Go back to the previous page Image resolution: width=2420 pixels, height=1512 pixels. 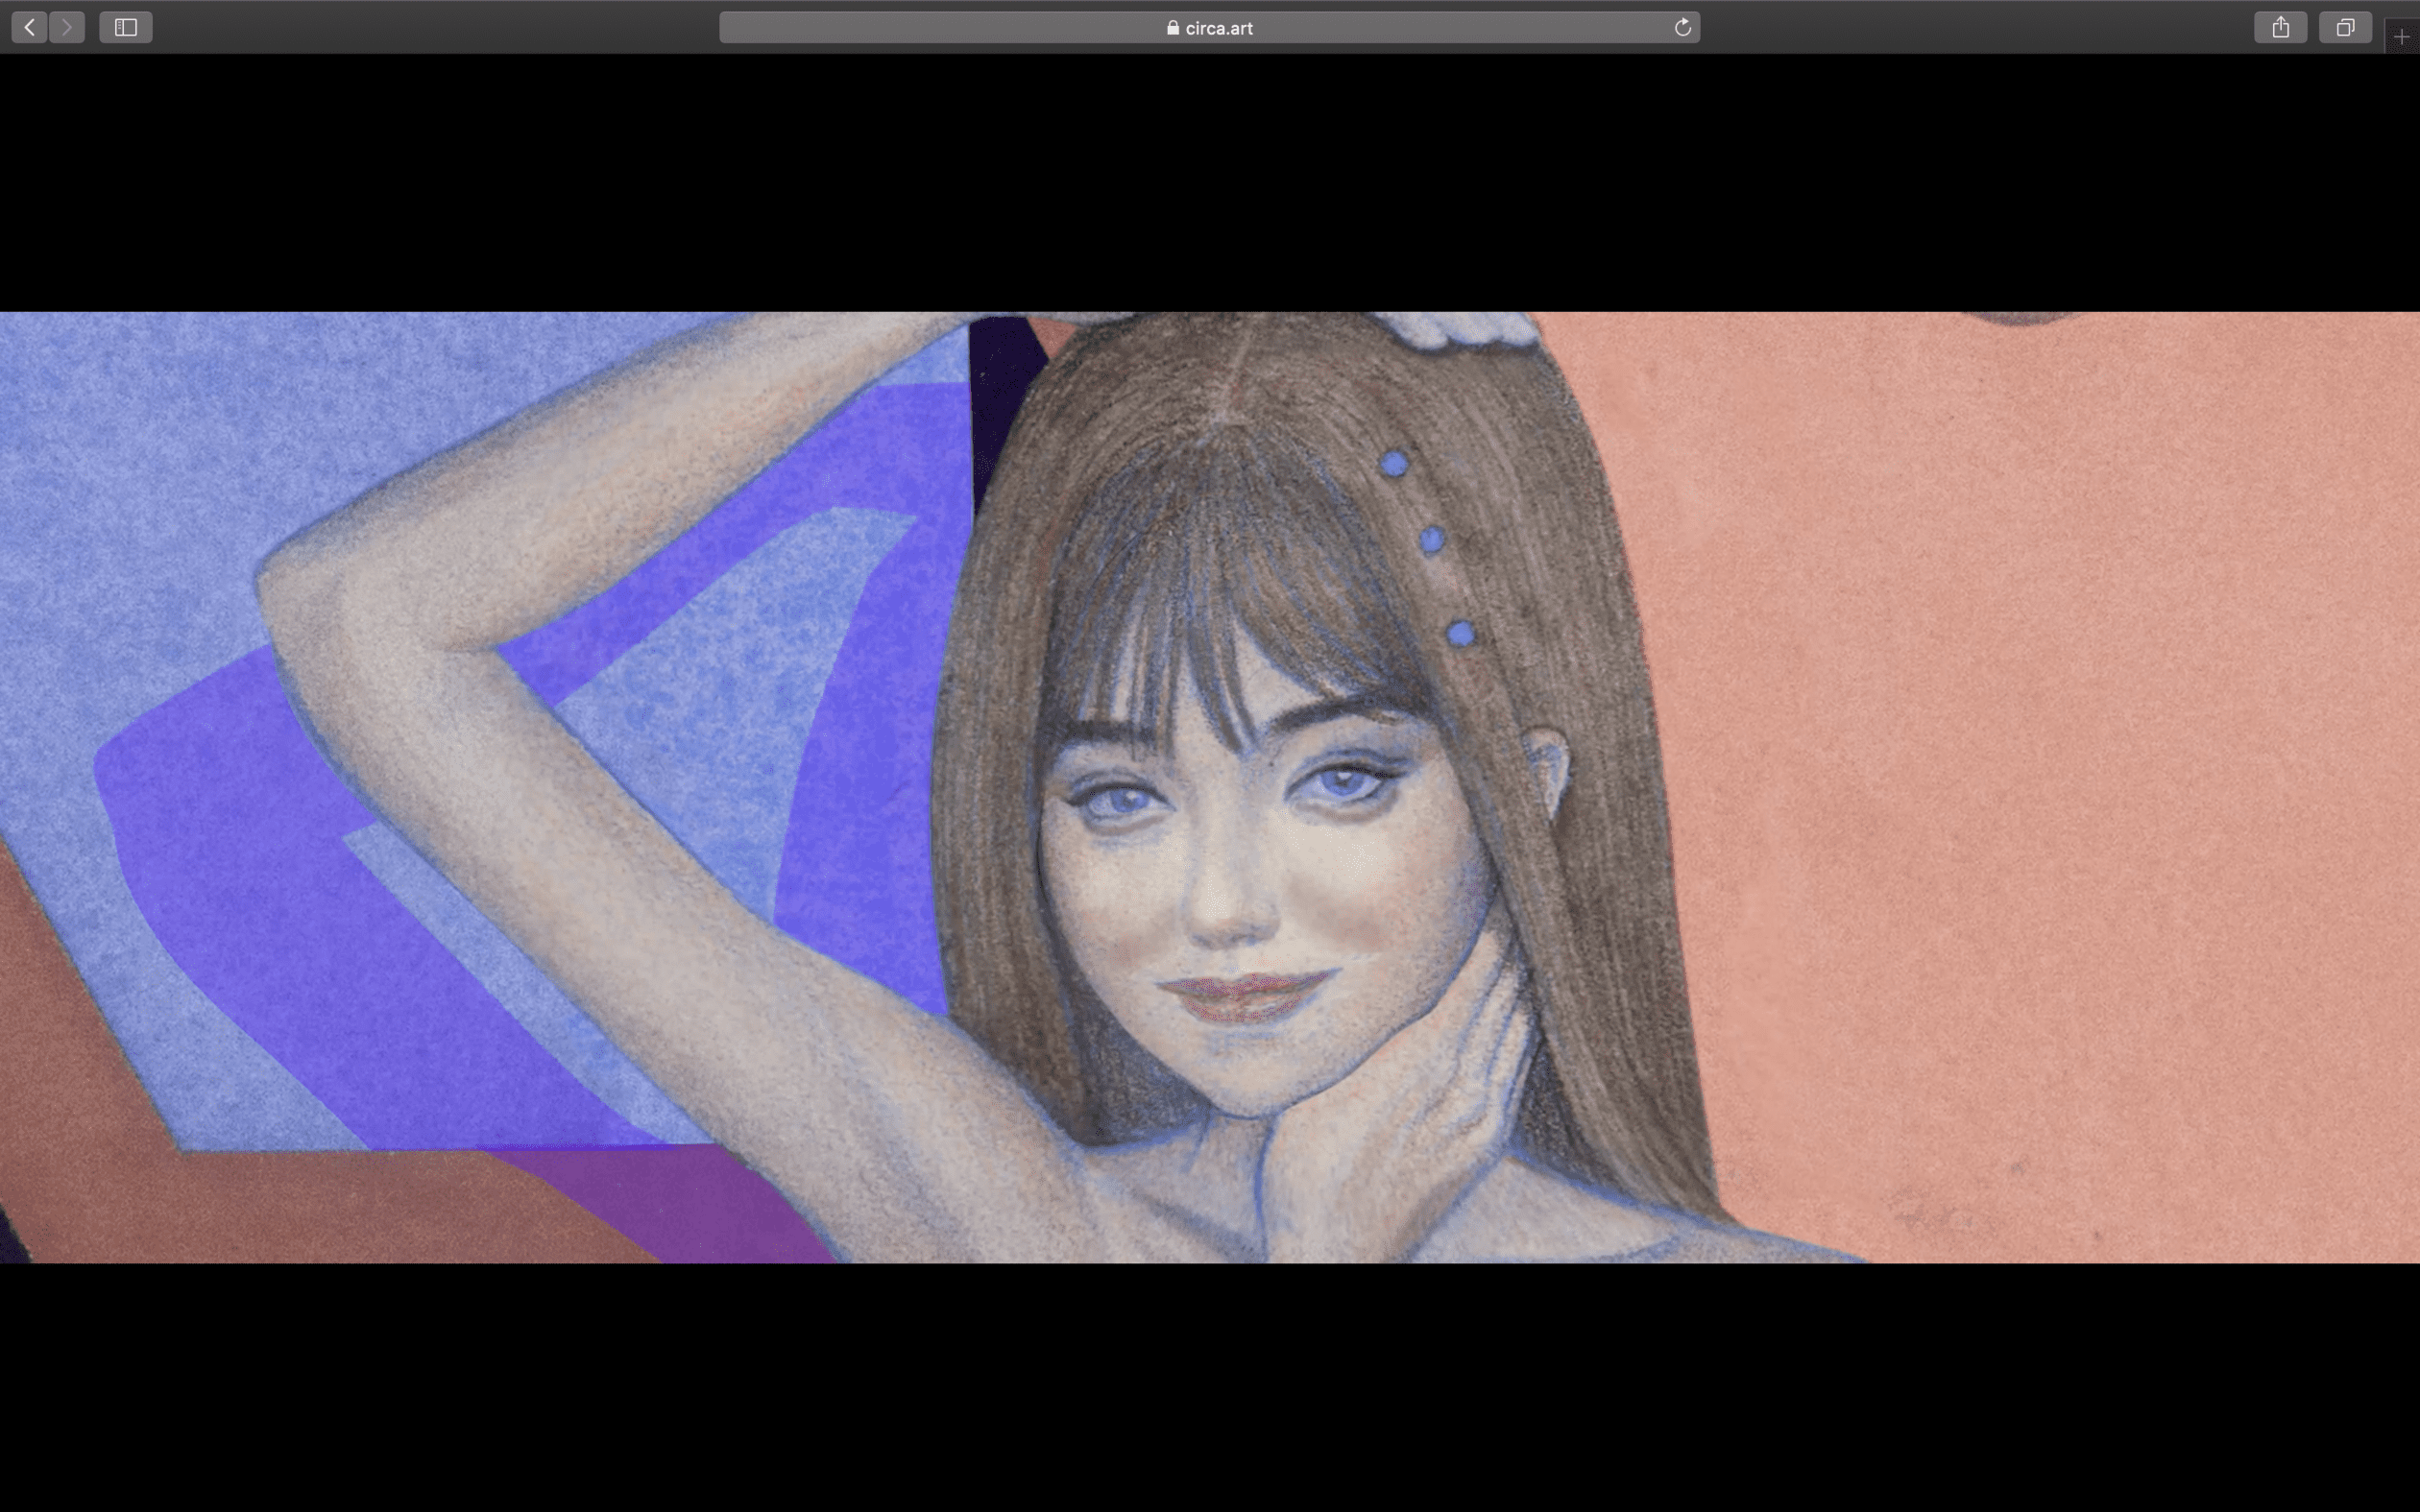[30, 27]
